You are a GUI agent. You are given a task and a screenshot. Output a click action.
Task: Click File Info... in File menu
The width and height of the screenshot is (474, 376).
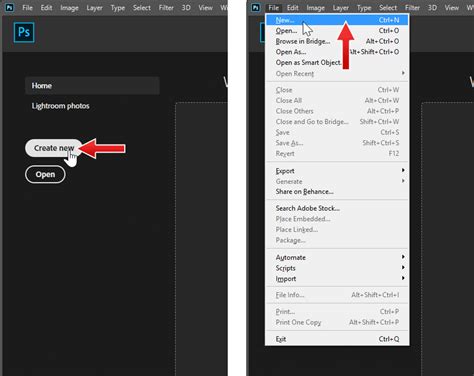(337, 295)
